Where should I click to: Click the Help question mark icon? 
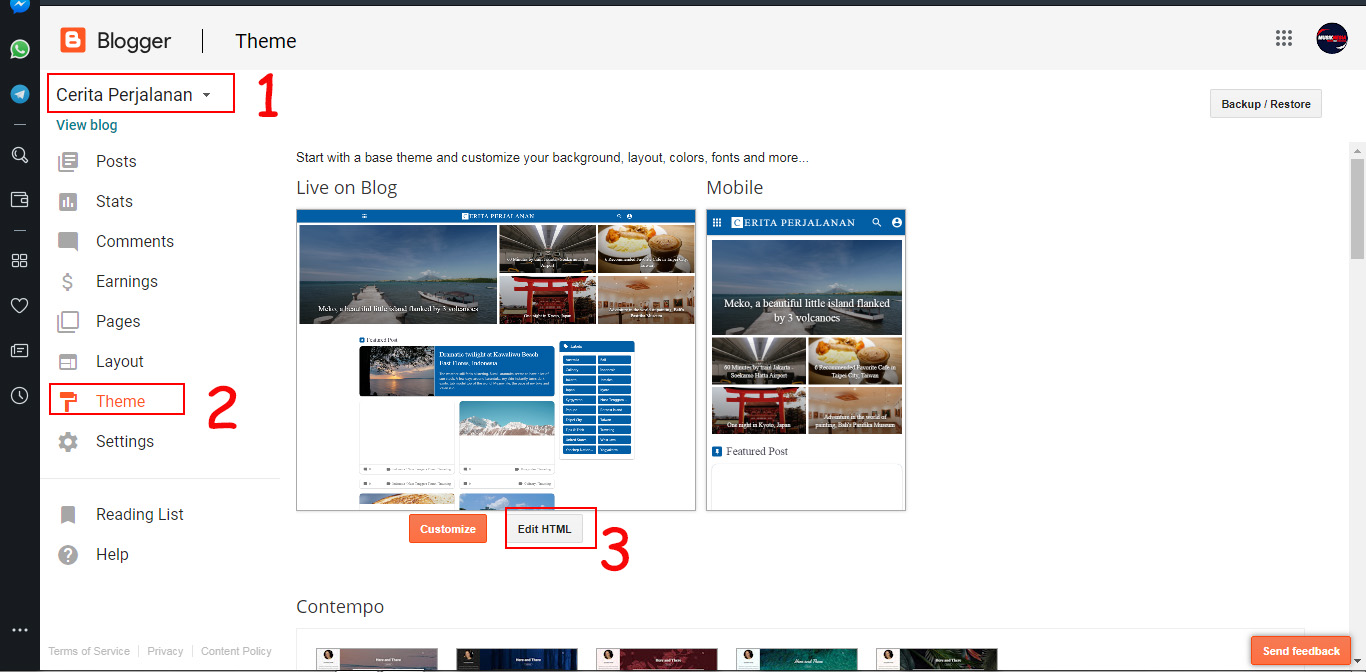pyautogui.click(x=68, y=554)
